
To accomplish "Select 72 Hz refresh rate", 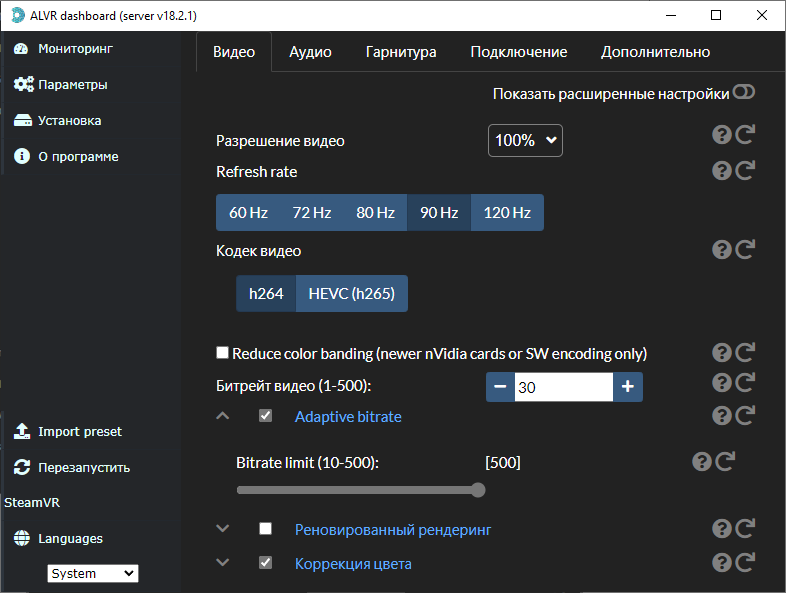I will click(312, 213).
